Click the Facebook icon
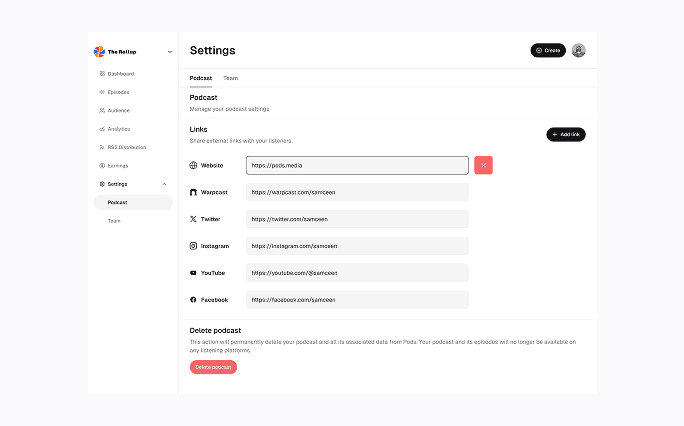Screen dimensions: 684x426 [193, 300]
